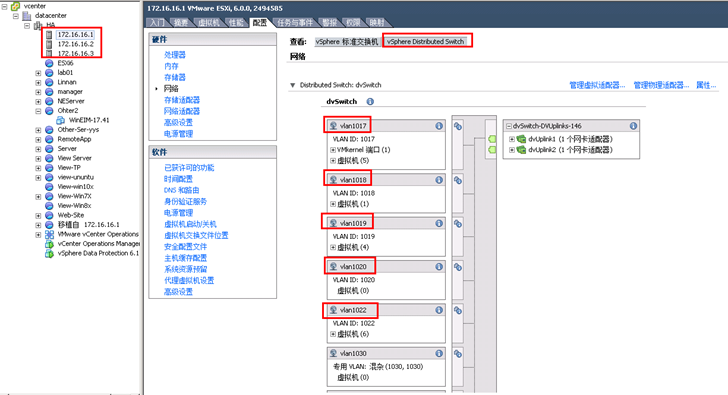Open info icon for vlan1019 port group
728x395 pixels.
pos(439,223)
